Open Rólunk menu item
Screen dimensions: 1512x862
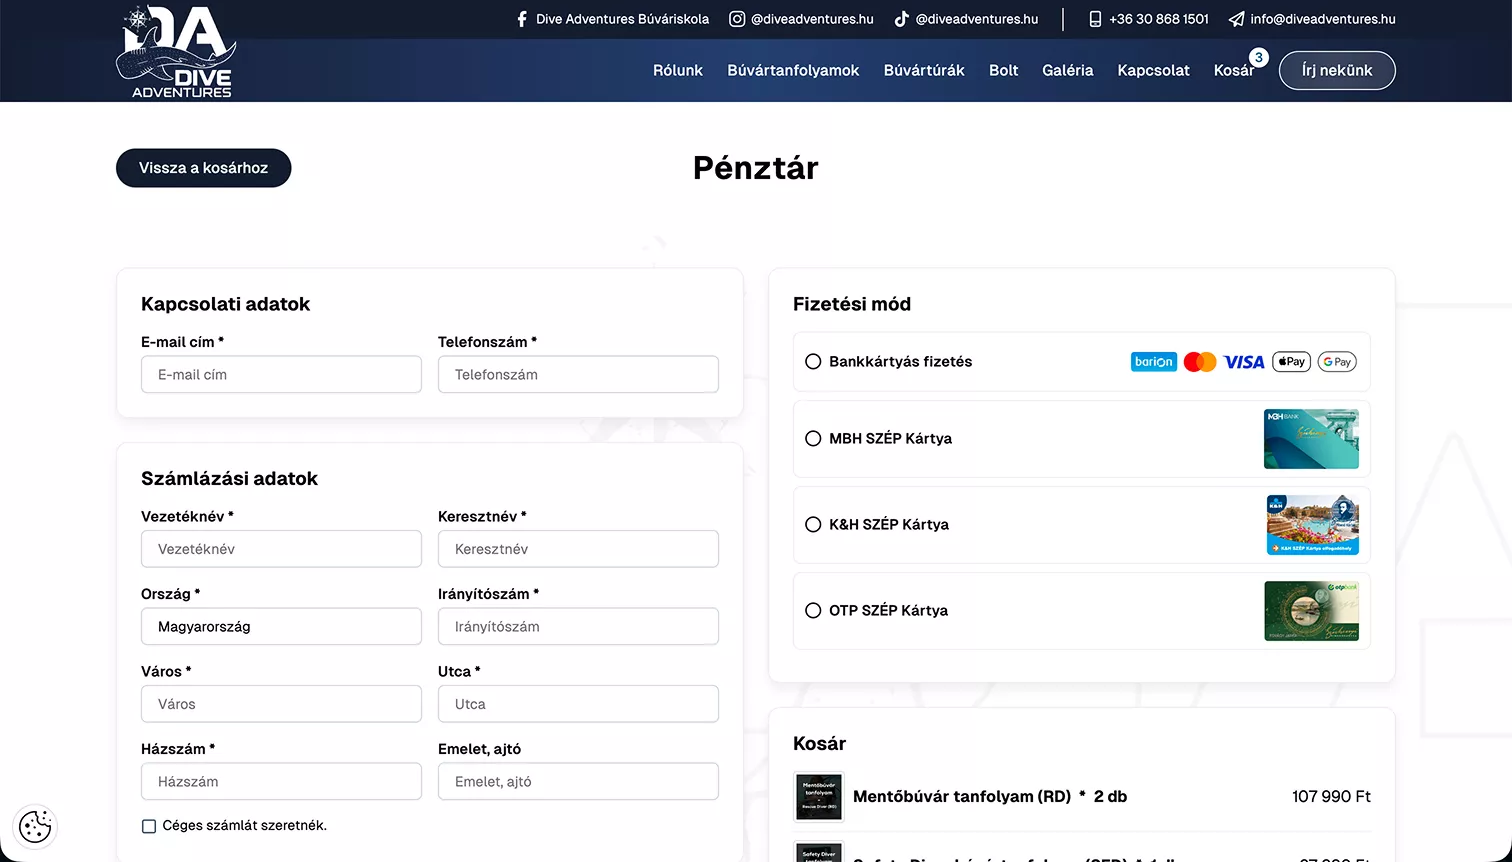678,70
